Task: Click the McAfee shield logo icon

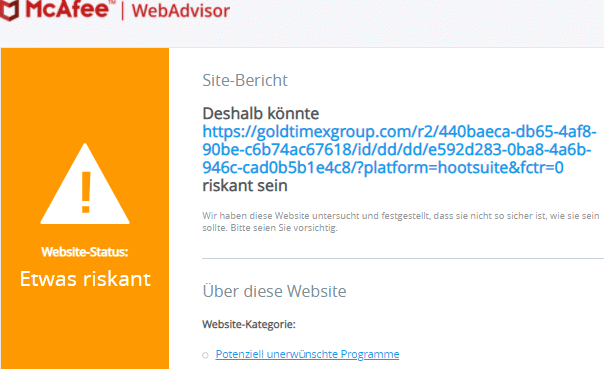Action: pyautogui.click(x=9, y=9)
